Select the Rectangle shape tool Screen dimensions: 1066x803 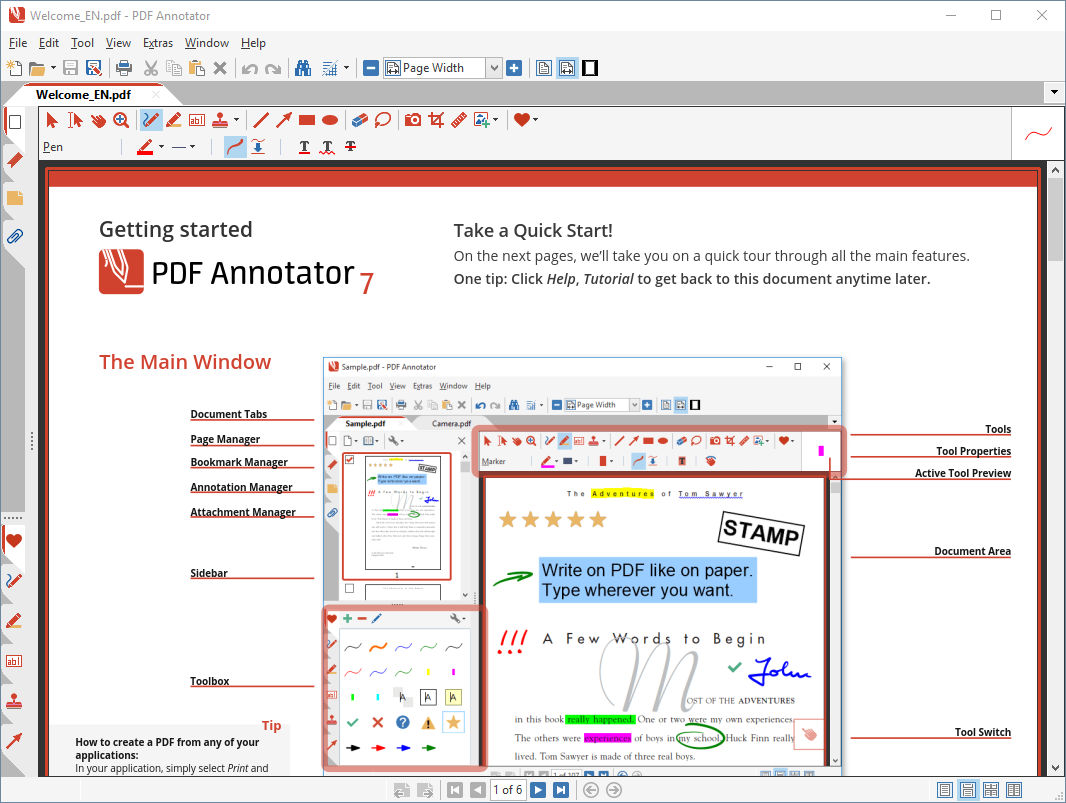pos(307,120)
